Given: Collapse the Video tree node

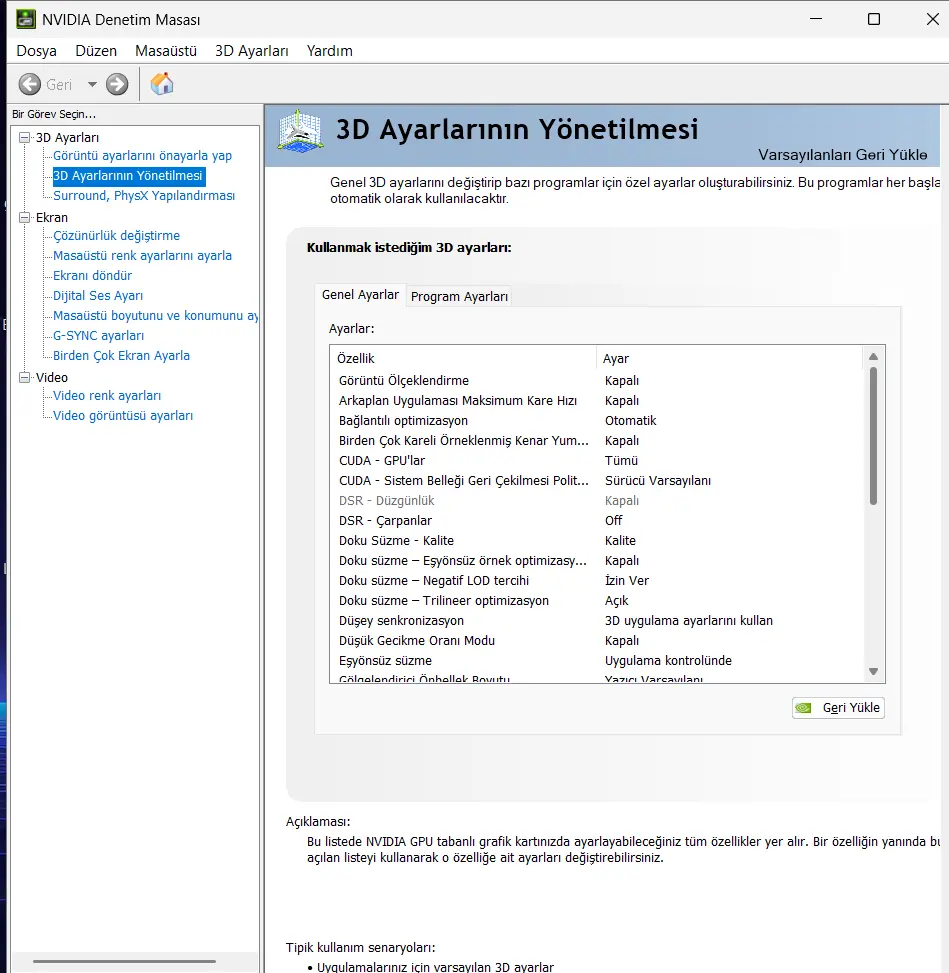Looking at the screenshot, I should pyautogui.click(x=25, y=377).
